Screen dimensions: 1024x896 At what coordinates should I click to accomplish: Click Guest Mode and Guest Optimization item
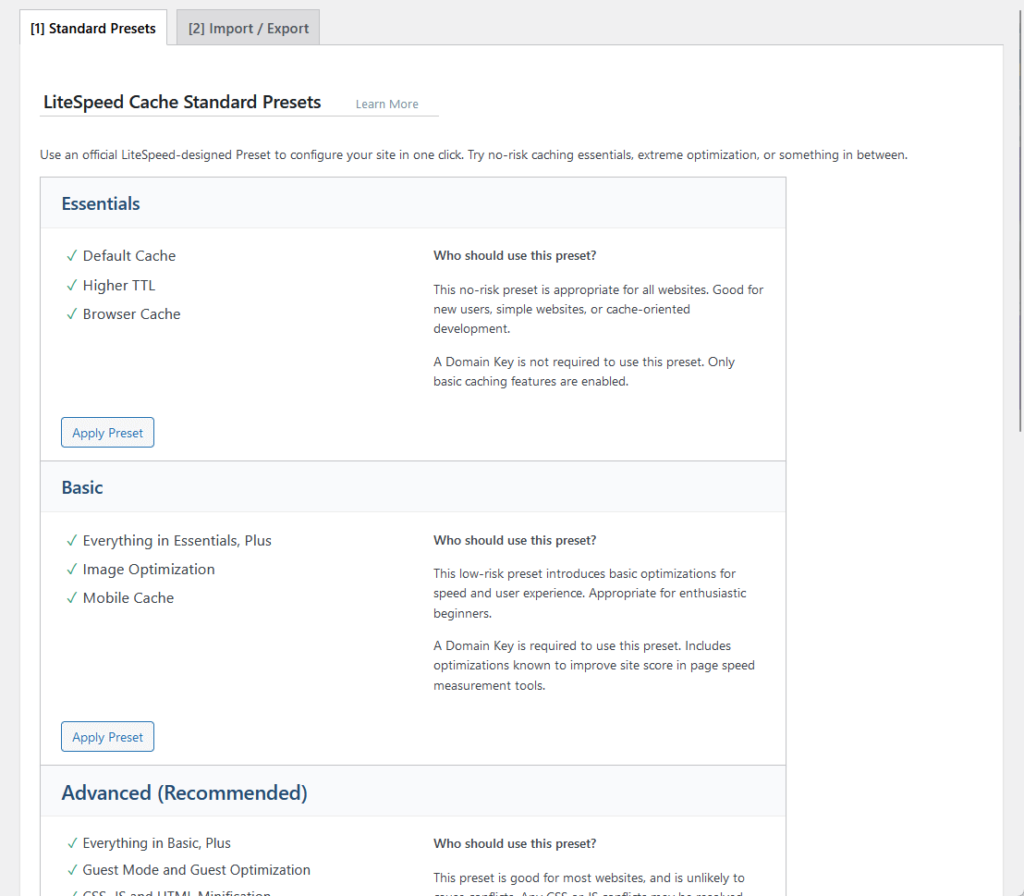click(x=197, y=870)
